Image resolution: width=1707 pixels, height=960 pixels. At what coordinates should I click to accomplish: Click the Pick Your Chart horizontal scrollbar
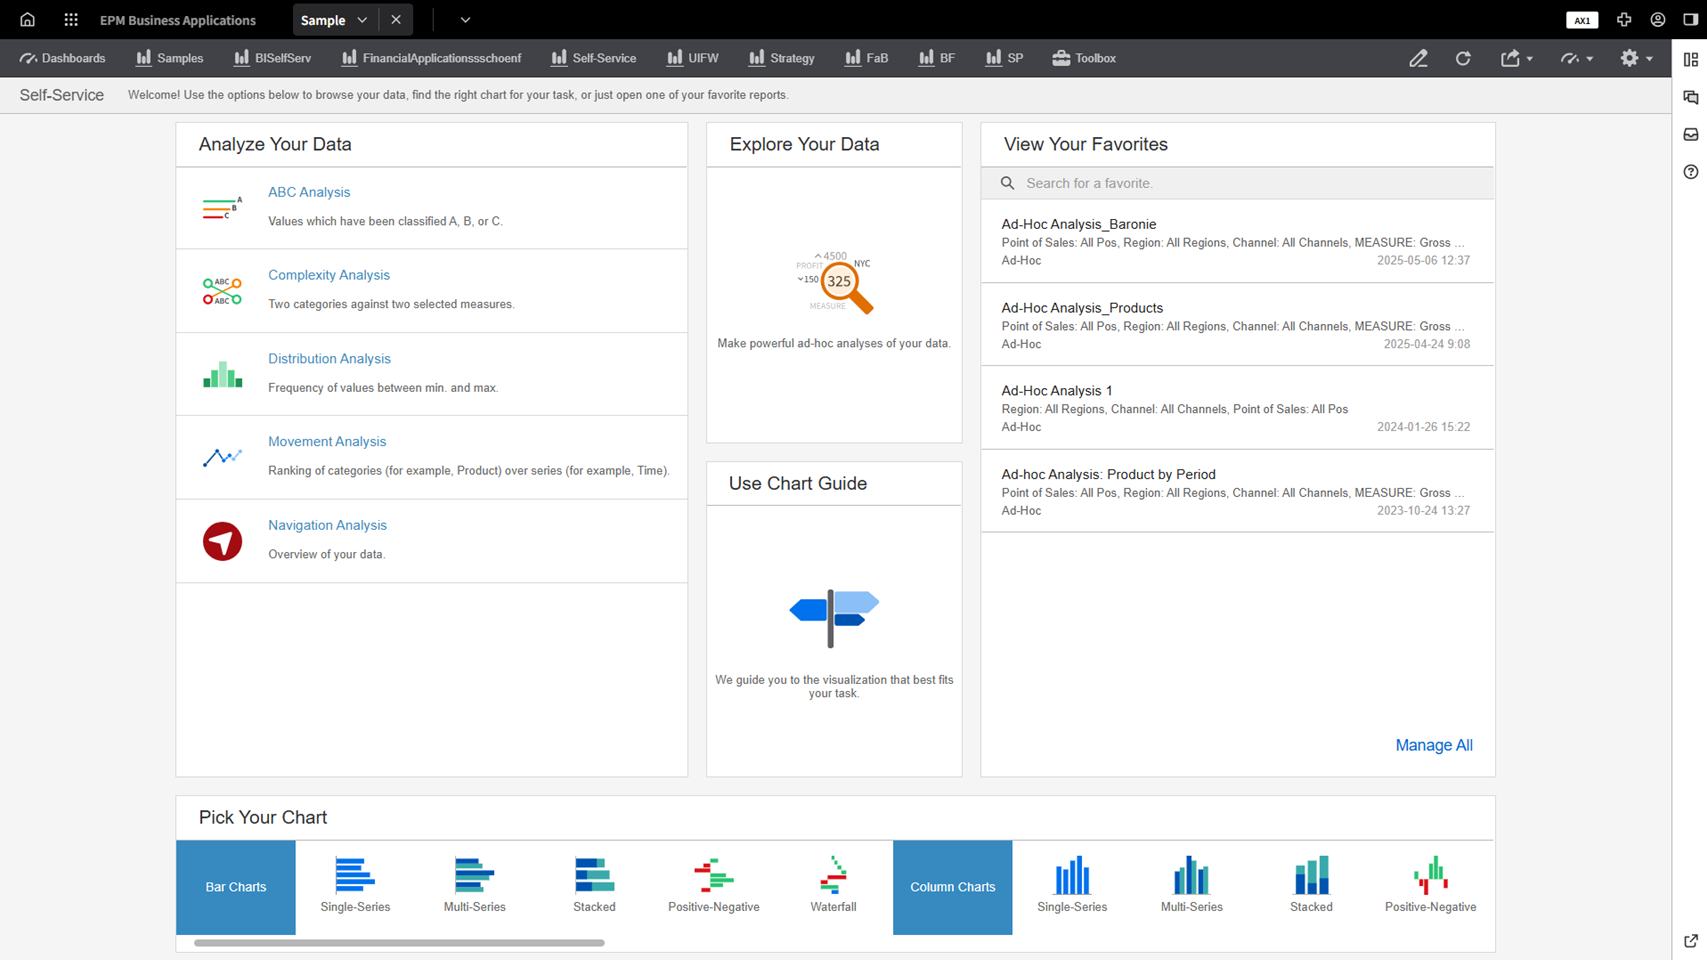399,942
